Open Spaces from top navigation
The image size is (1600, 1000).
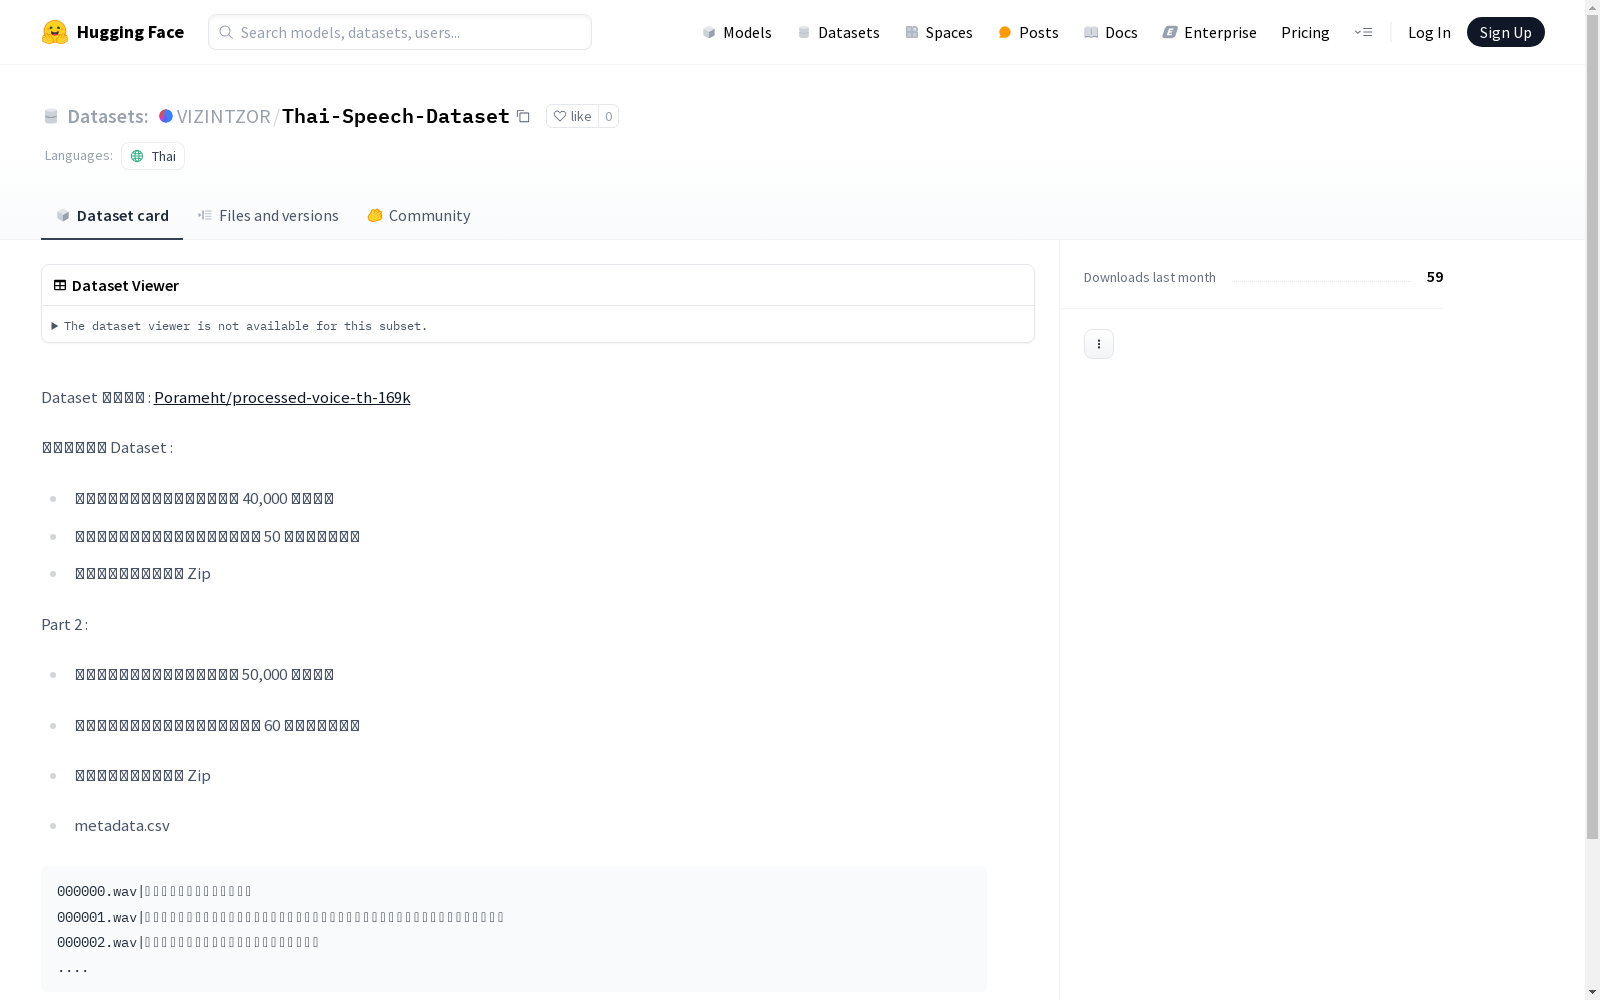point(939,32)
